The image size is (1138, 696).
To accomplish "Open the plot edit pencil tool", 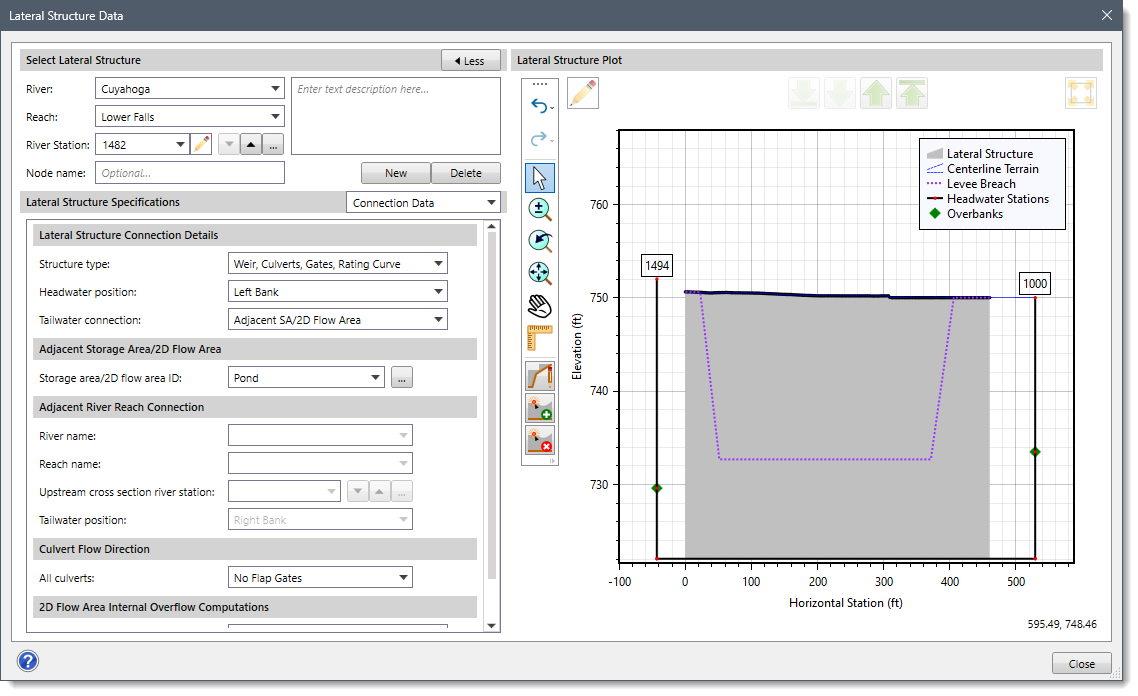I will [x=583, y=92].
